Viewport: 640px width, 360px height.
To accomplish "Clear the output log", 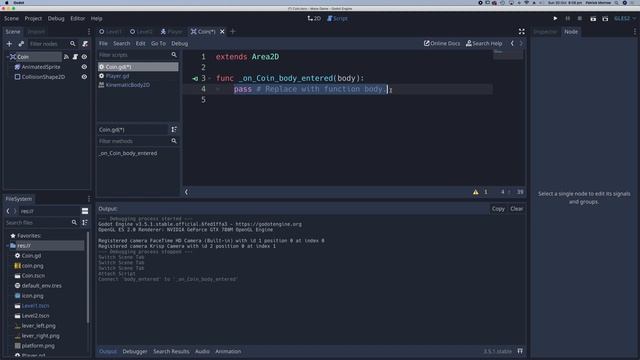I will tap(516, 209).
